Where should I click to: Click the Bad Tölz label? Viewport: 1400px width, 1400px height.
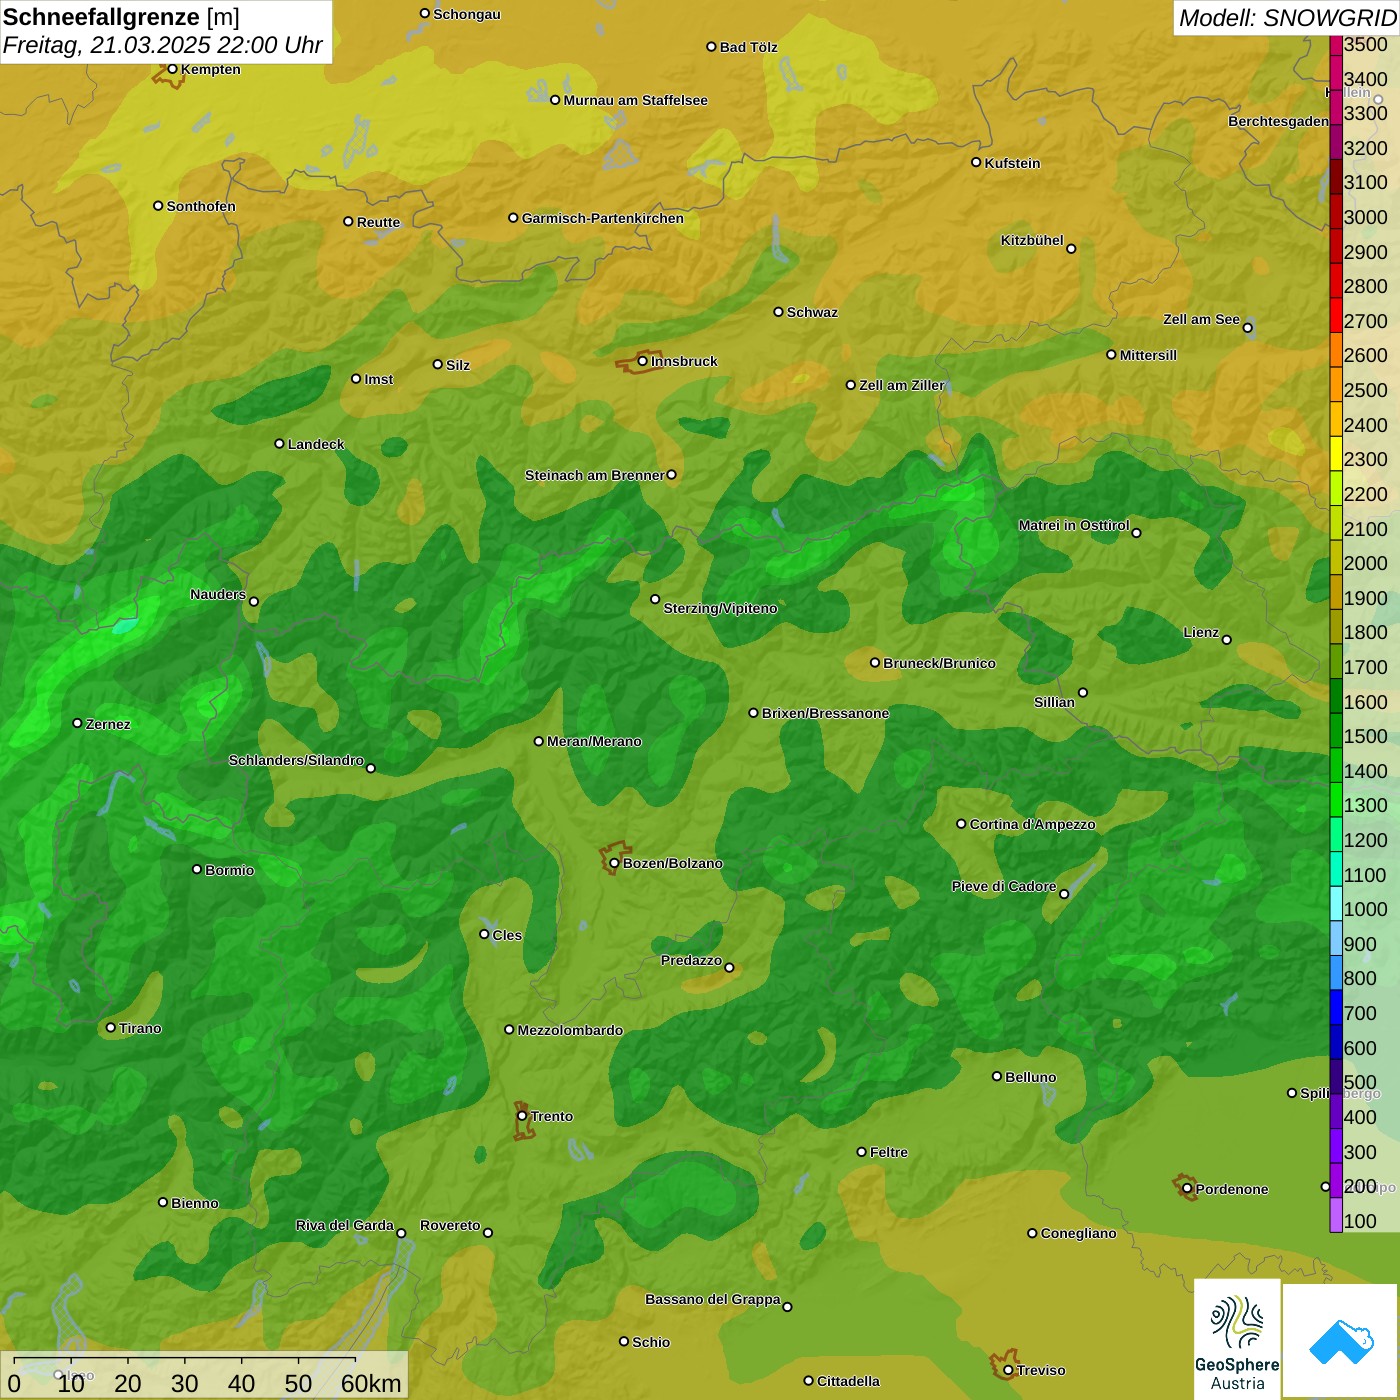click(x=748, y=47)
